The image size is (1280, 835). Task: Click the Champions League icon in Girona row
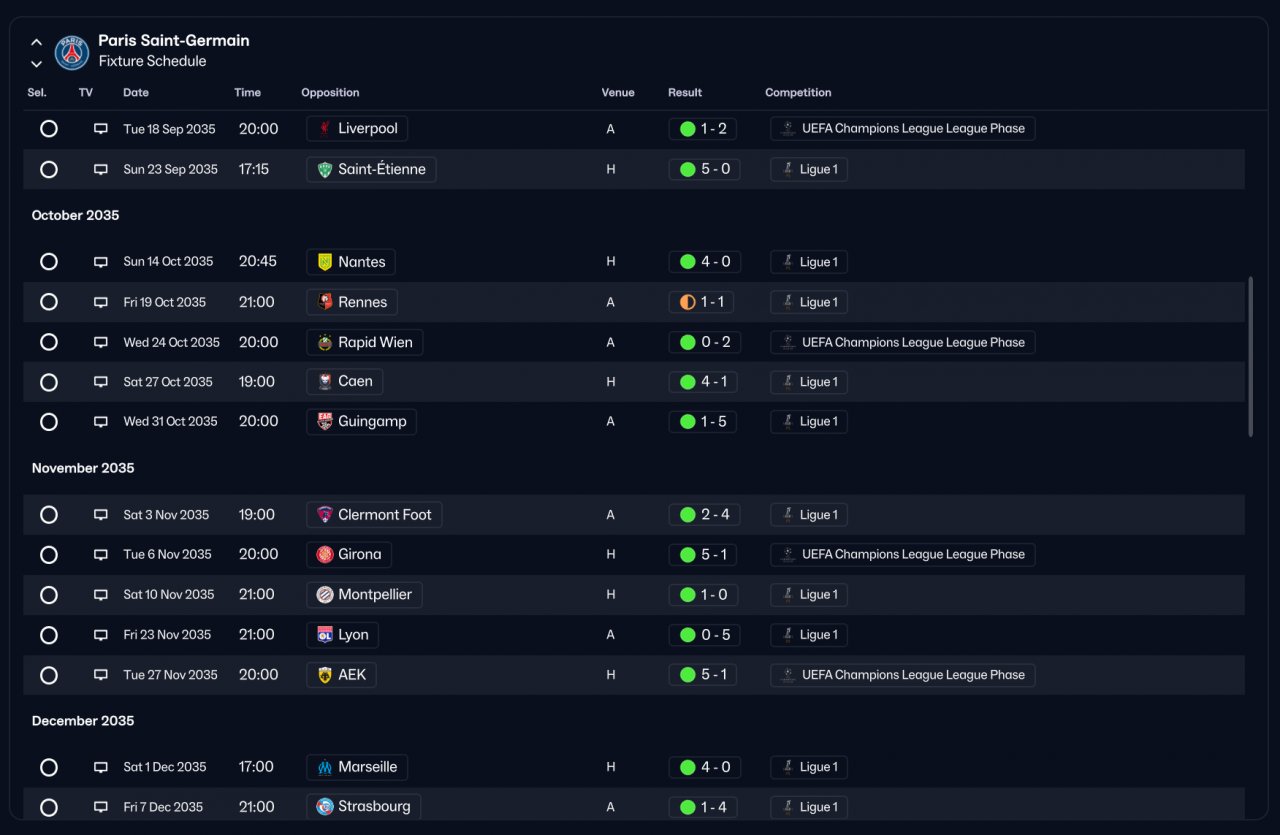(x=789, y=555)
